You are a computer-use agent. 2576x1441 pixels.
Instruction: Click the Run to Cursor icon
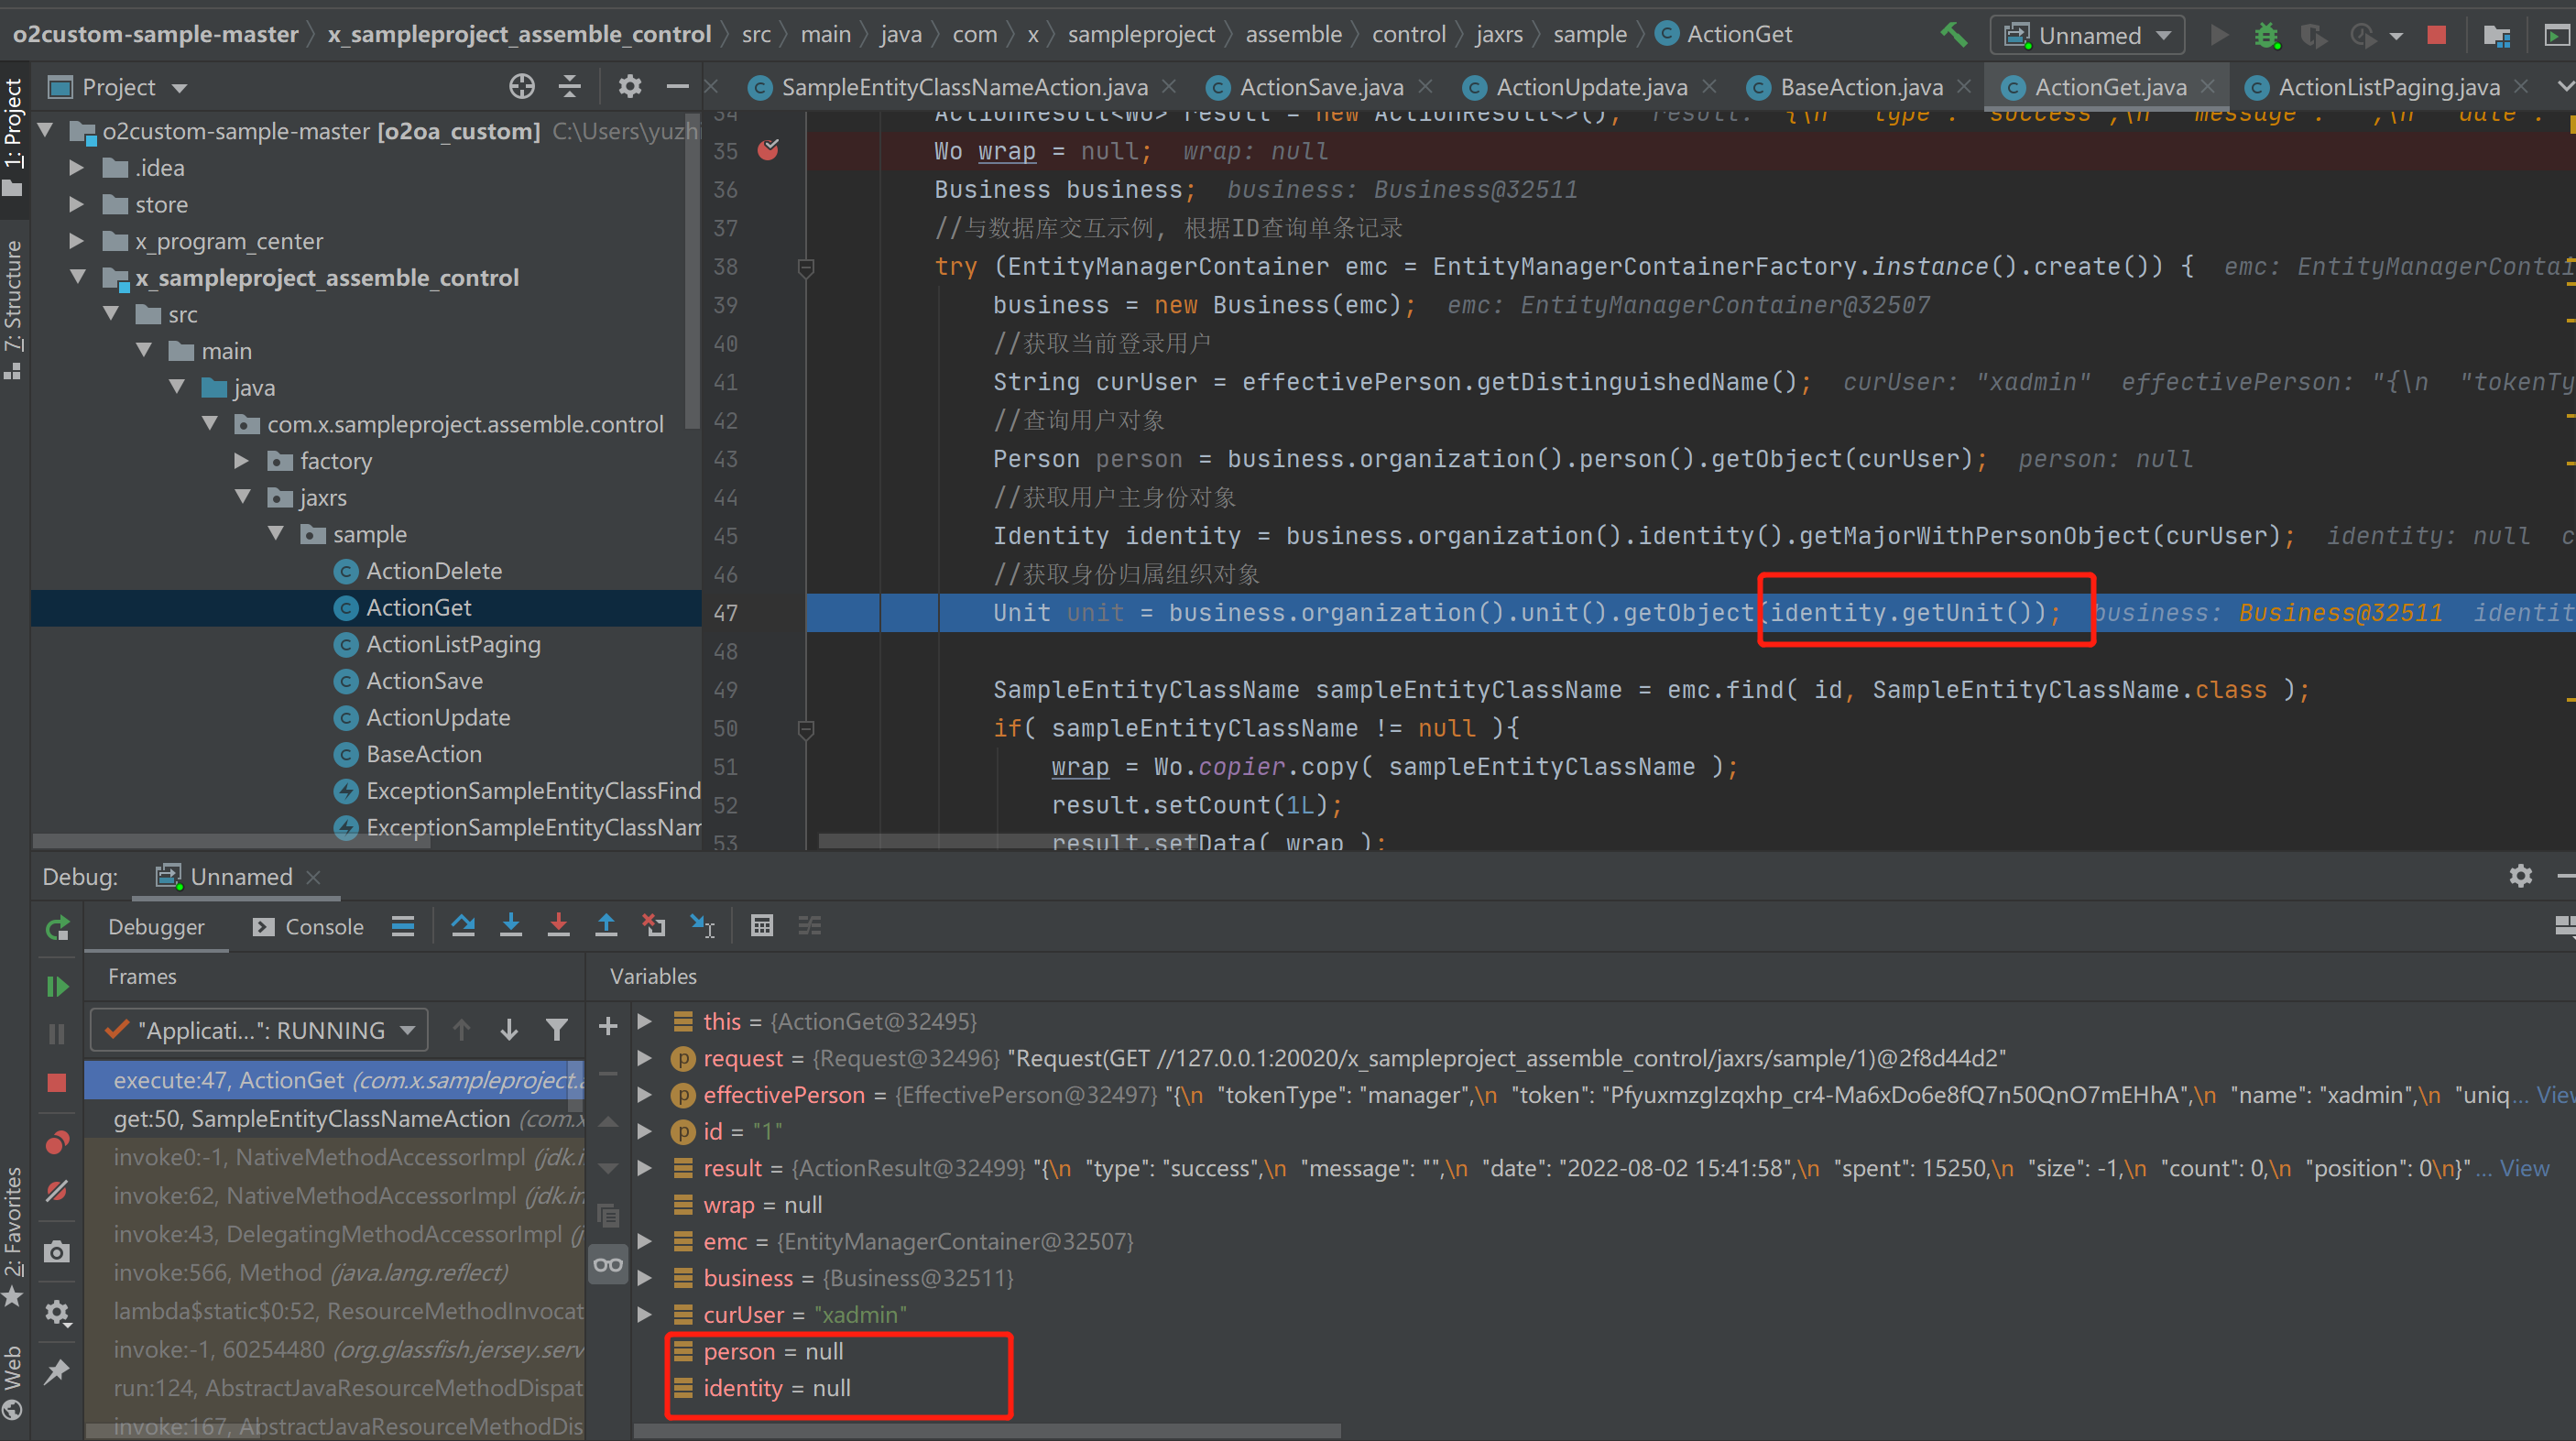pos(702,926)
